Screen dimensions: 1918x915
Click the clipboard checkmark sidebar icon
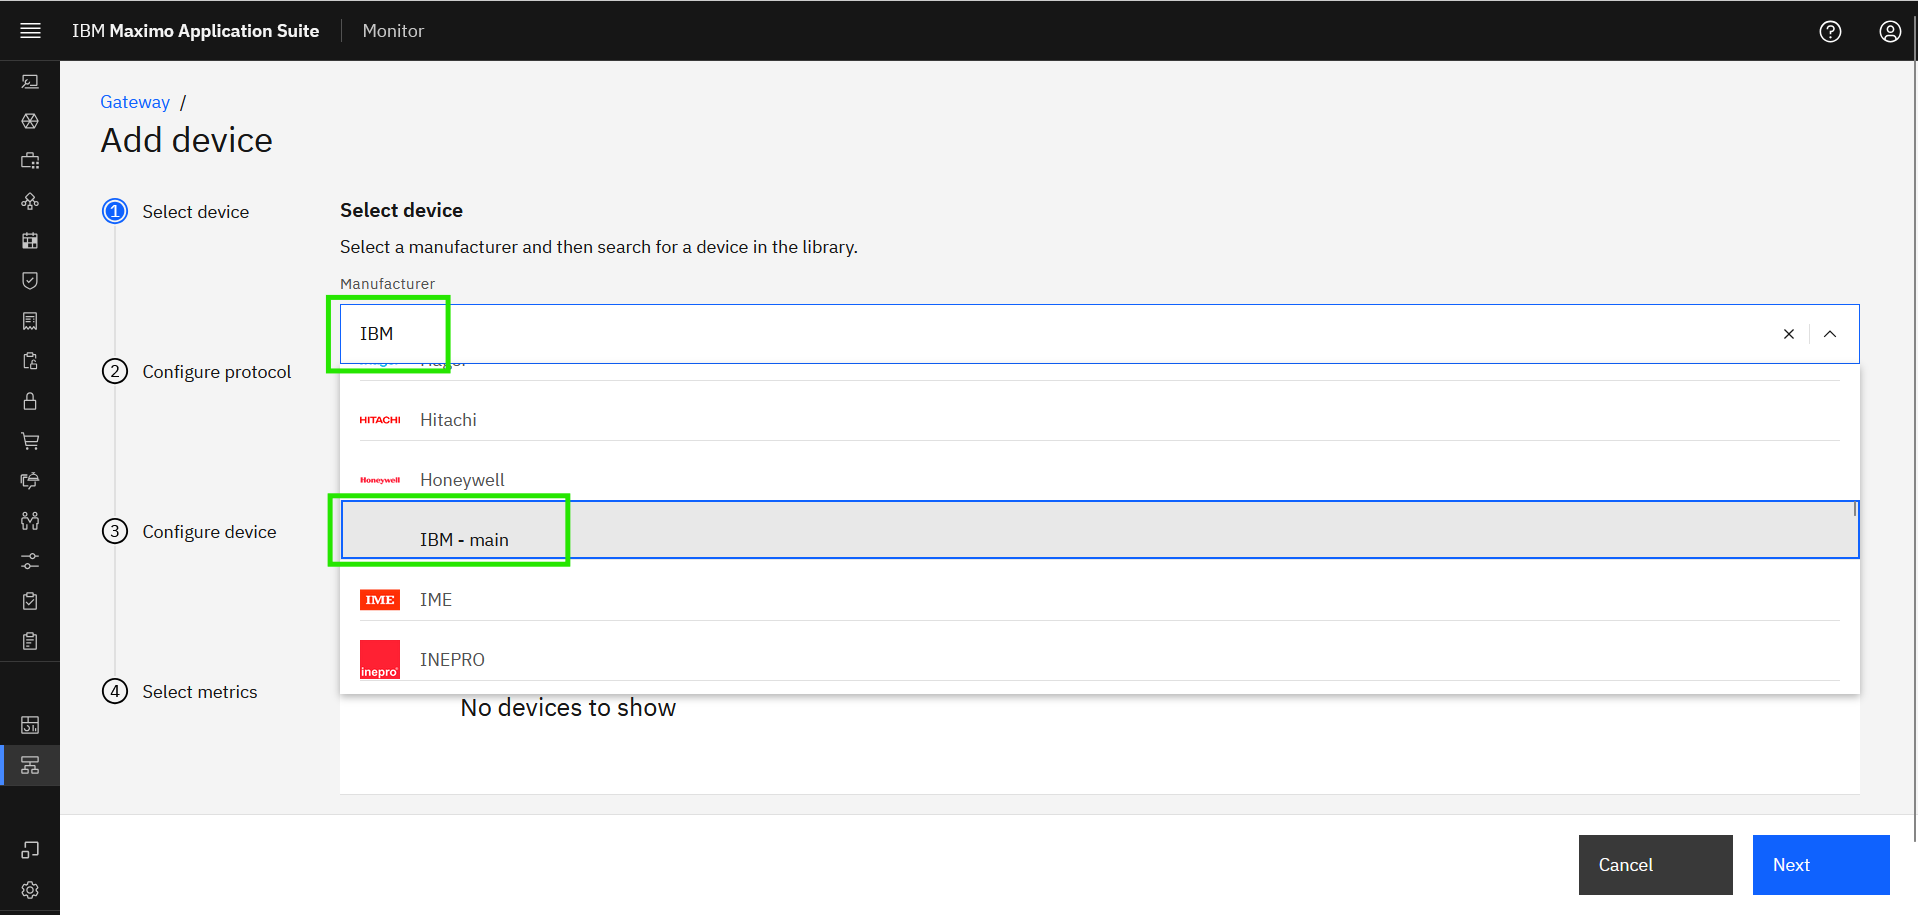(30, 601)
